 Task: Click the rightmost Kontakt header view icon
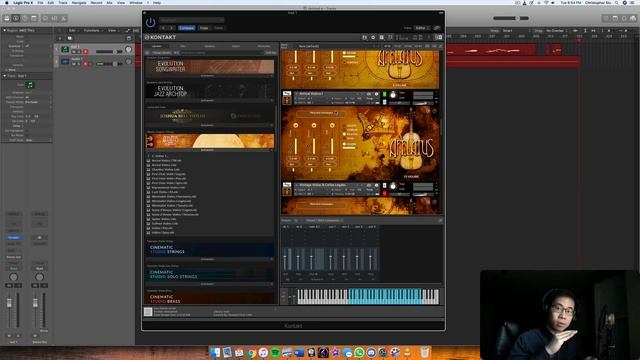pos(438,37)
